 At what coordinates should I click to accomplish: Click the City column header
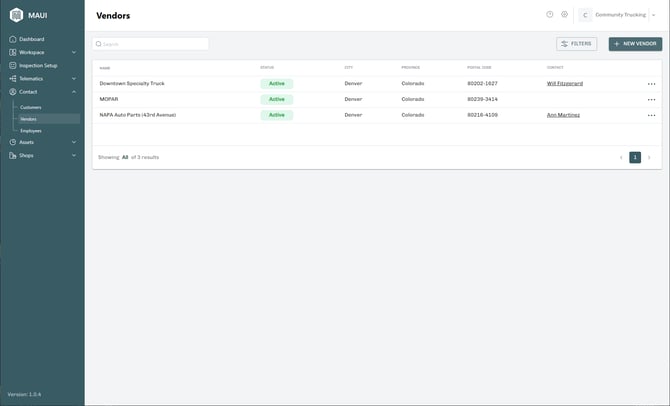tap(349, 68)
